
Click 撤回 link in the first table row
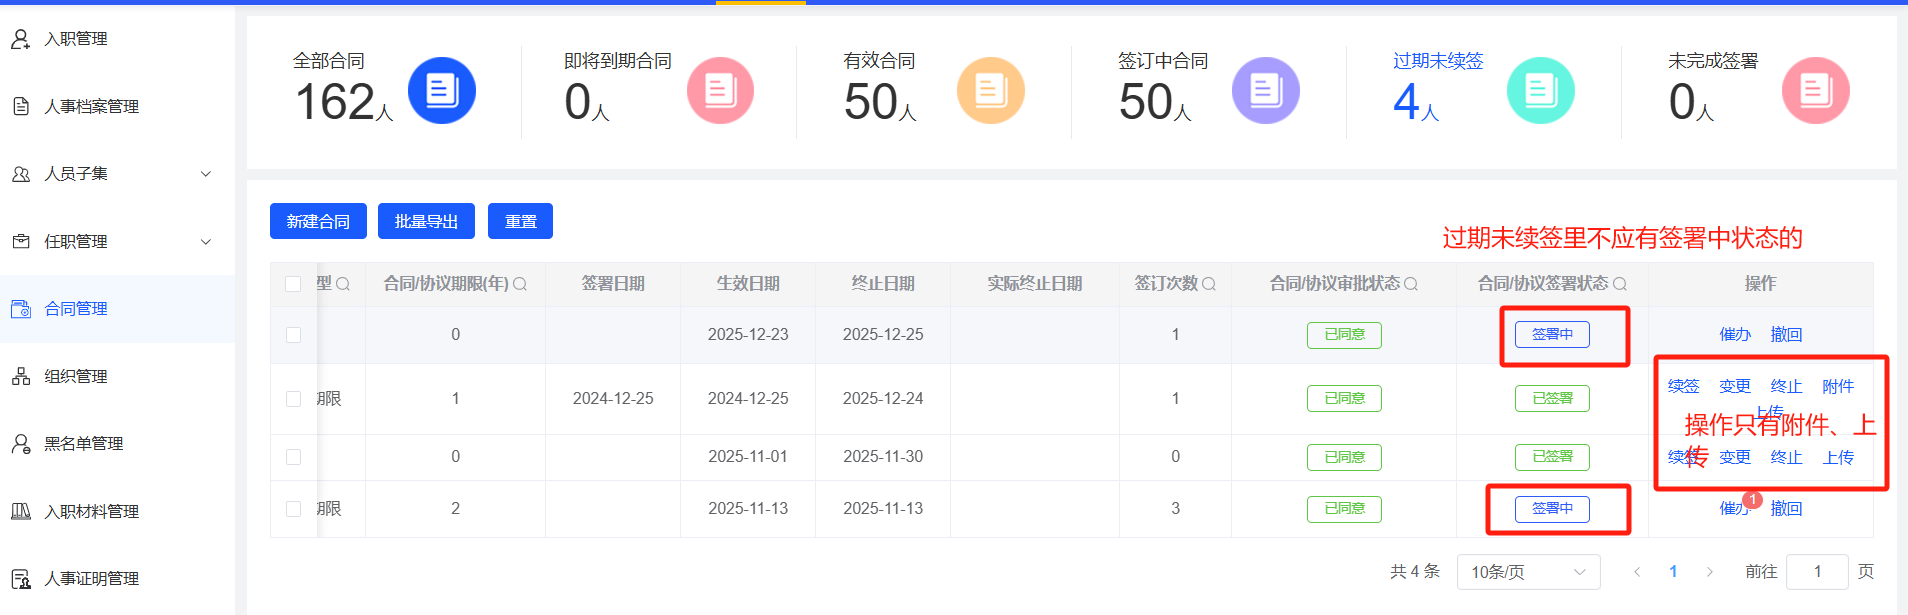coord(1786,335)
